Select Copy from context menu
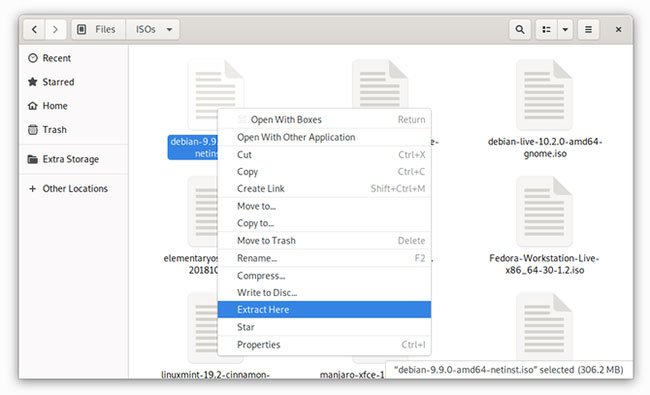The height and width of the screenshot is (395, 650). [324, 172]
